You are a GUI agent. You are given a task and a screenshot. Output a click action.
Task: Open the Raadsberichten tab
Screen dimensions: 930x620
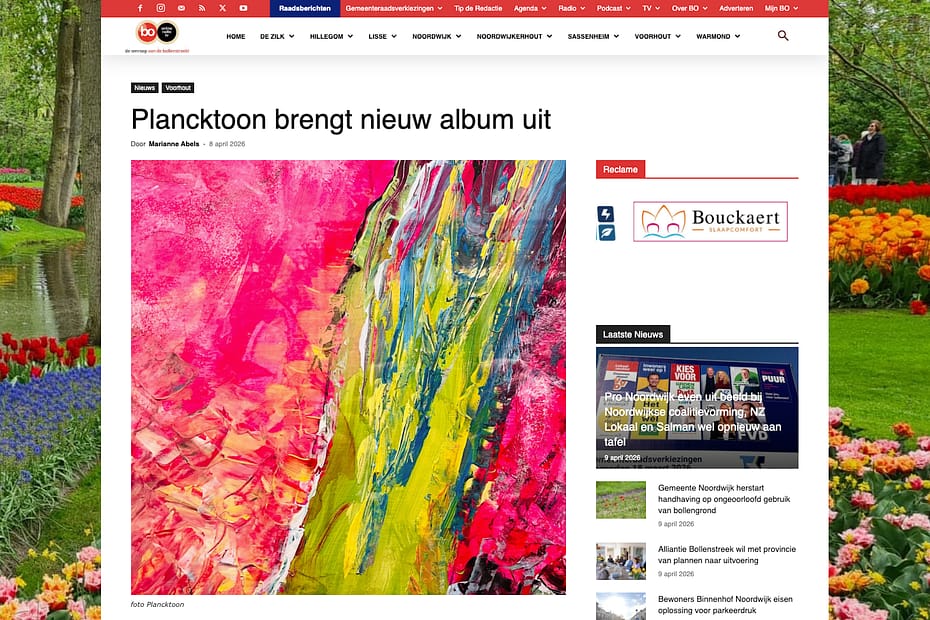[305, 8]
